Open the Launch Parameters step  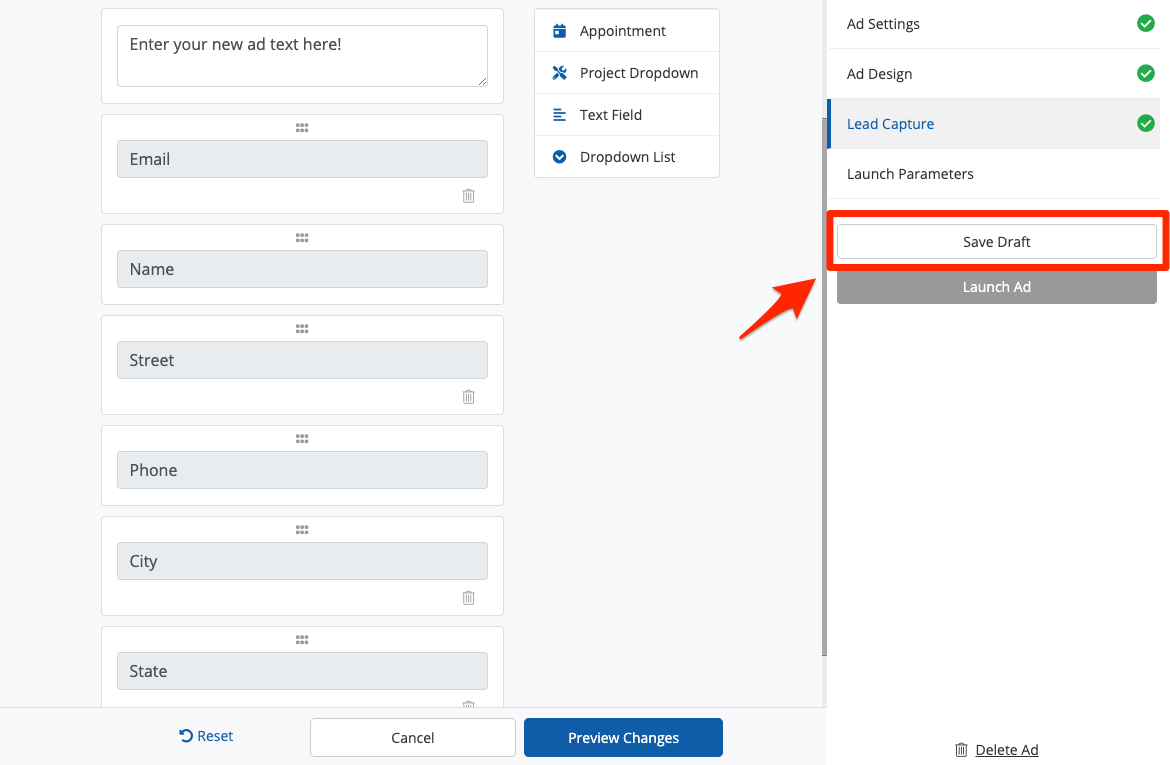(x=910, y=174)
